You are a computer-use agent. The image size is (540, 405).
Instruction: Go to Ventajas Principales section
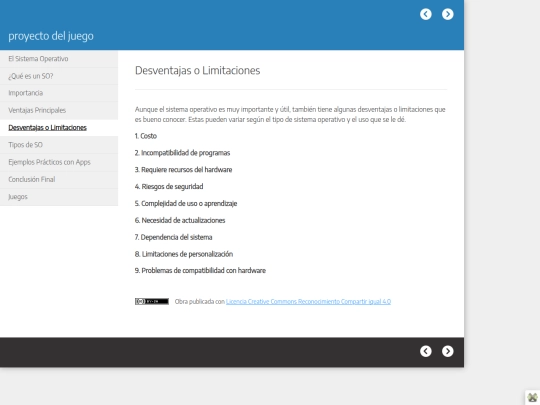[59, 111]
